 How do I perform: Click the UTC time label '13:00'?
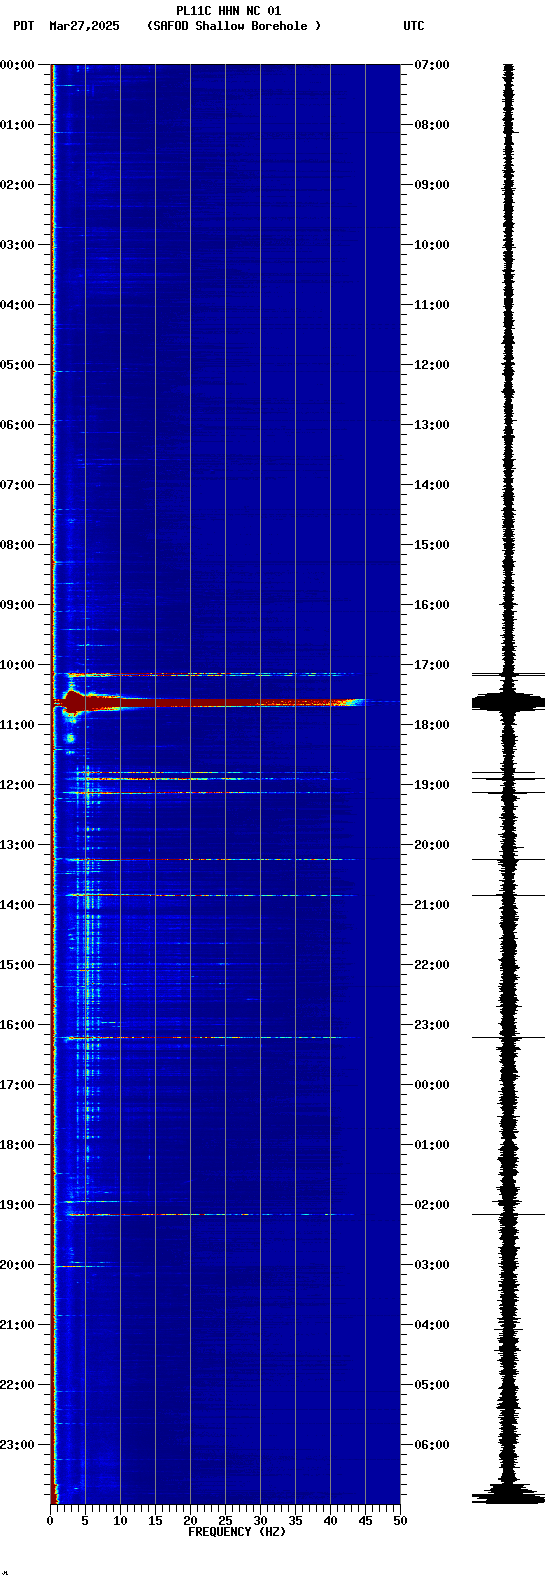[x=432, y=425]
